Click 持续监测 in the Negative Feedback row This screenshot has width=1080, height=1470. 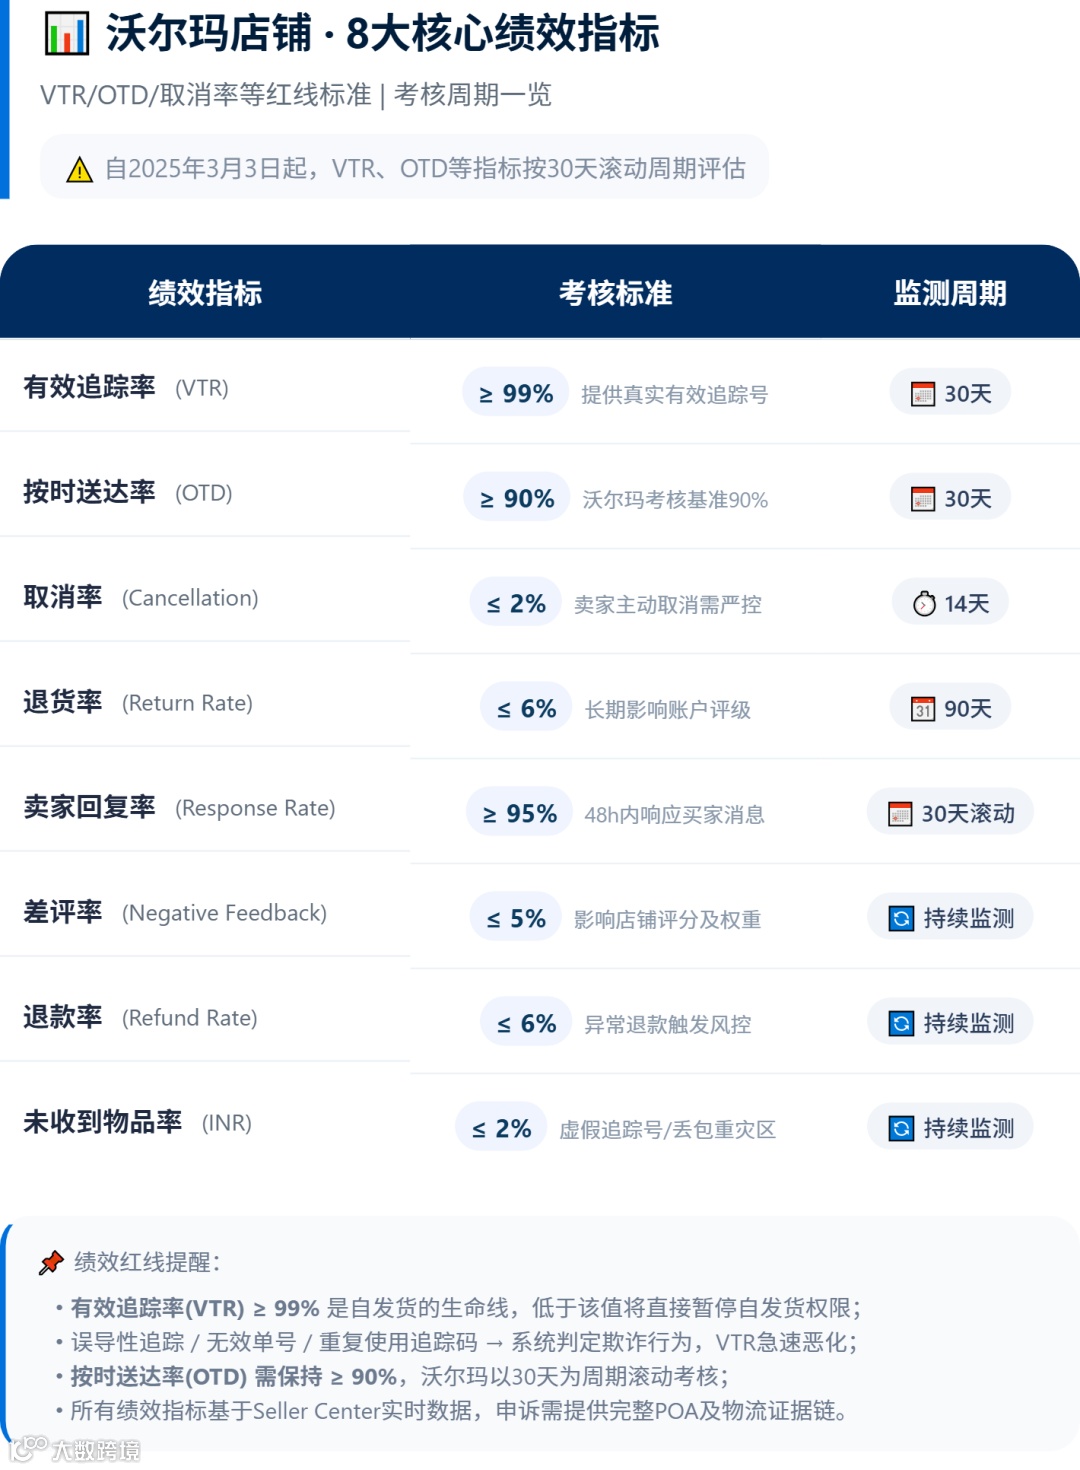point(950,918)
